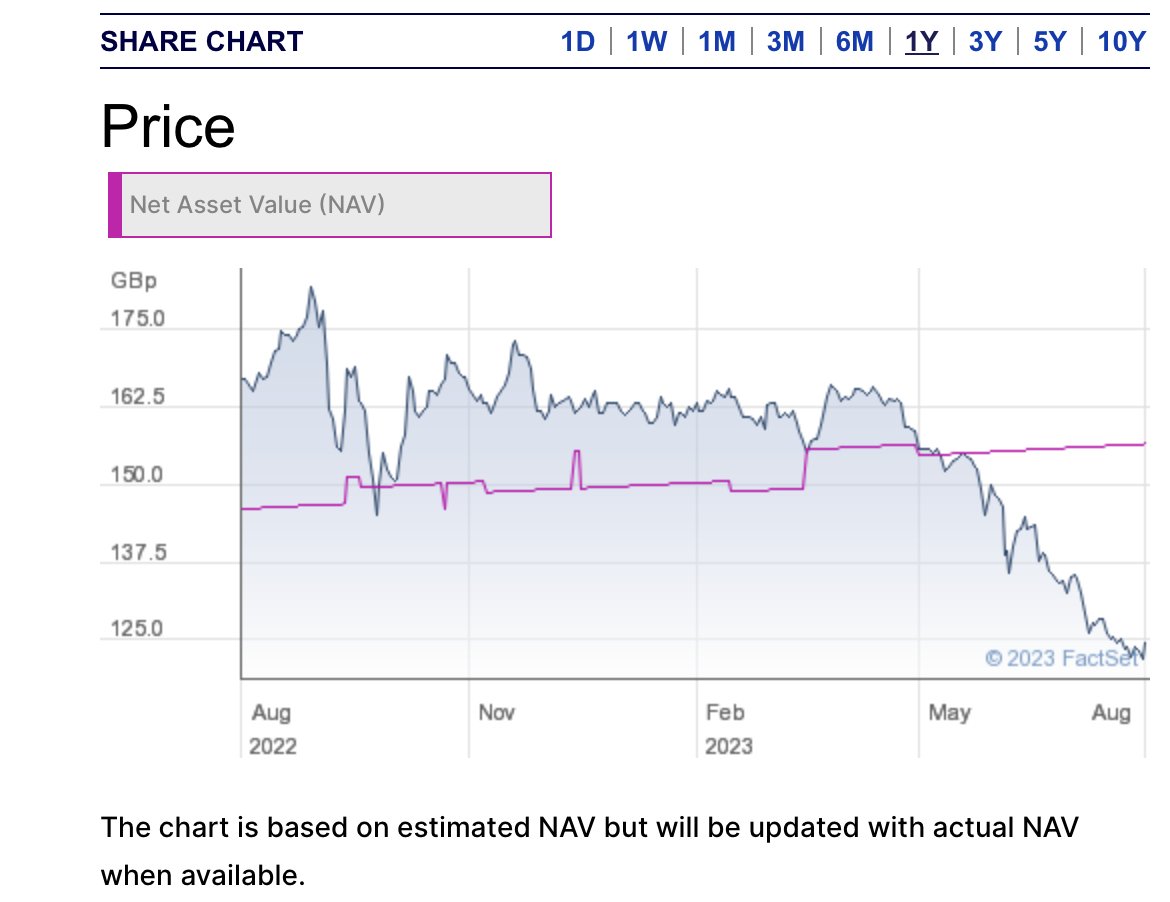View the 5Y price history
Screen dimensions: 1170x902
(1050, 41)
